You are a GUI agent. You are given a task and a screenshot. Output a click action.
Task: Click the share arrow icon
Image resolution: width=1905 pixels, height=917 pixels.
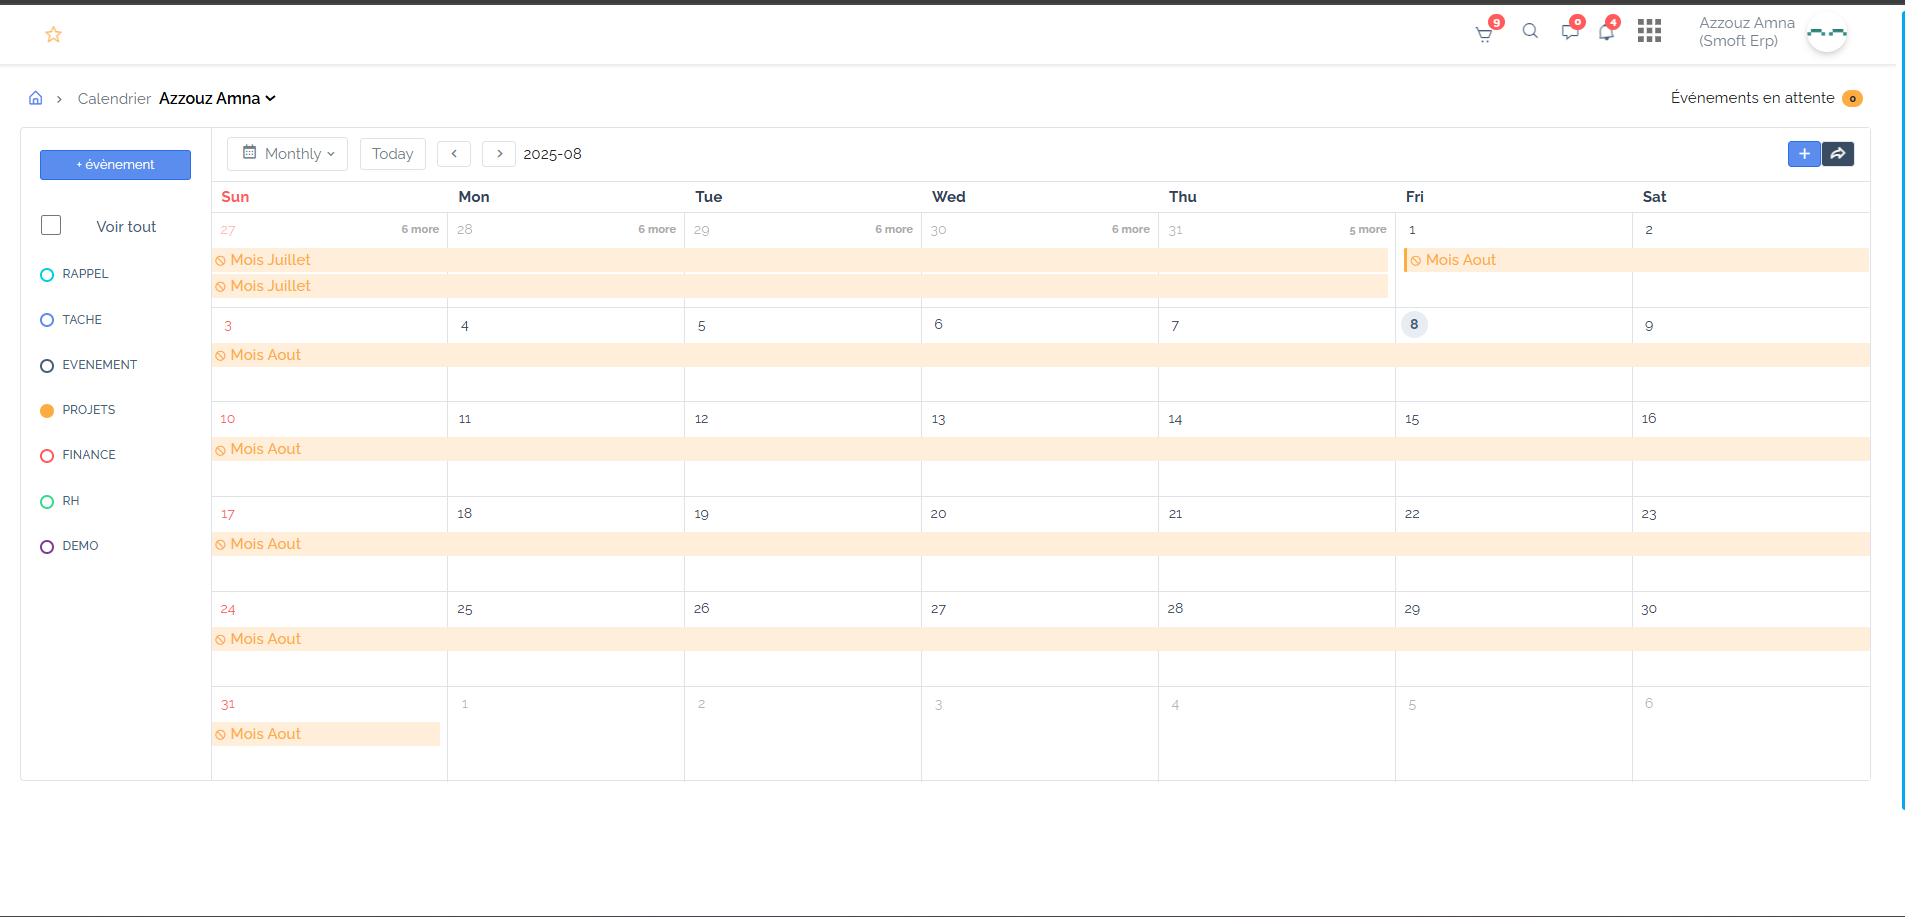[x=1838, y=154]
